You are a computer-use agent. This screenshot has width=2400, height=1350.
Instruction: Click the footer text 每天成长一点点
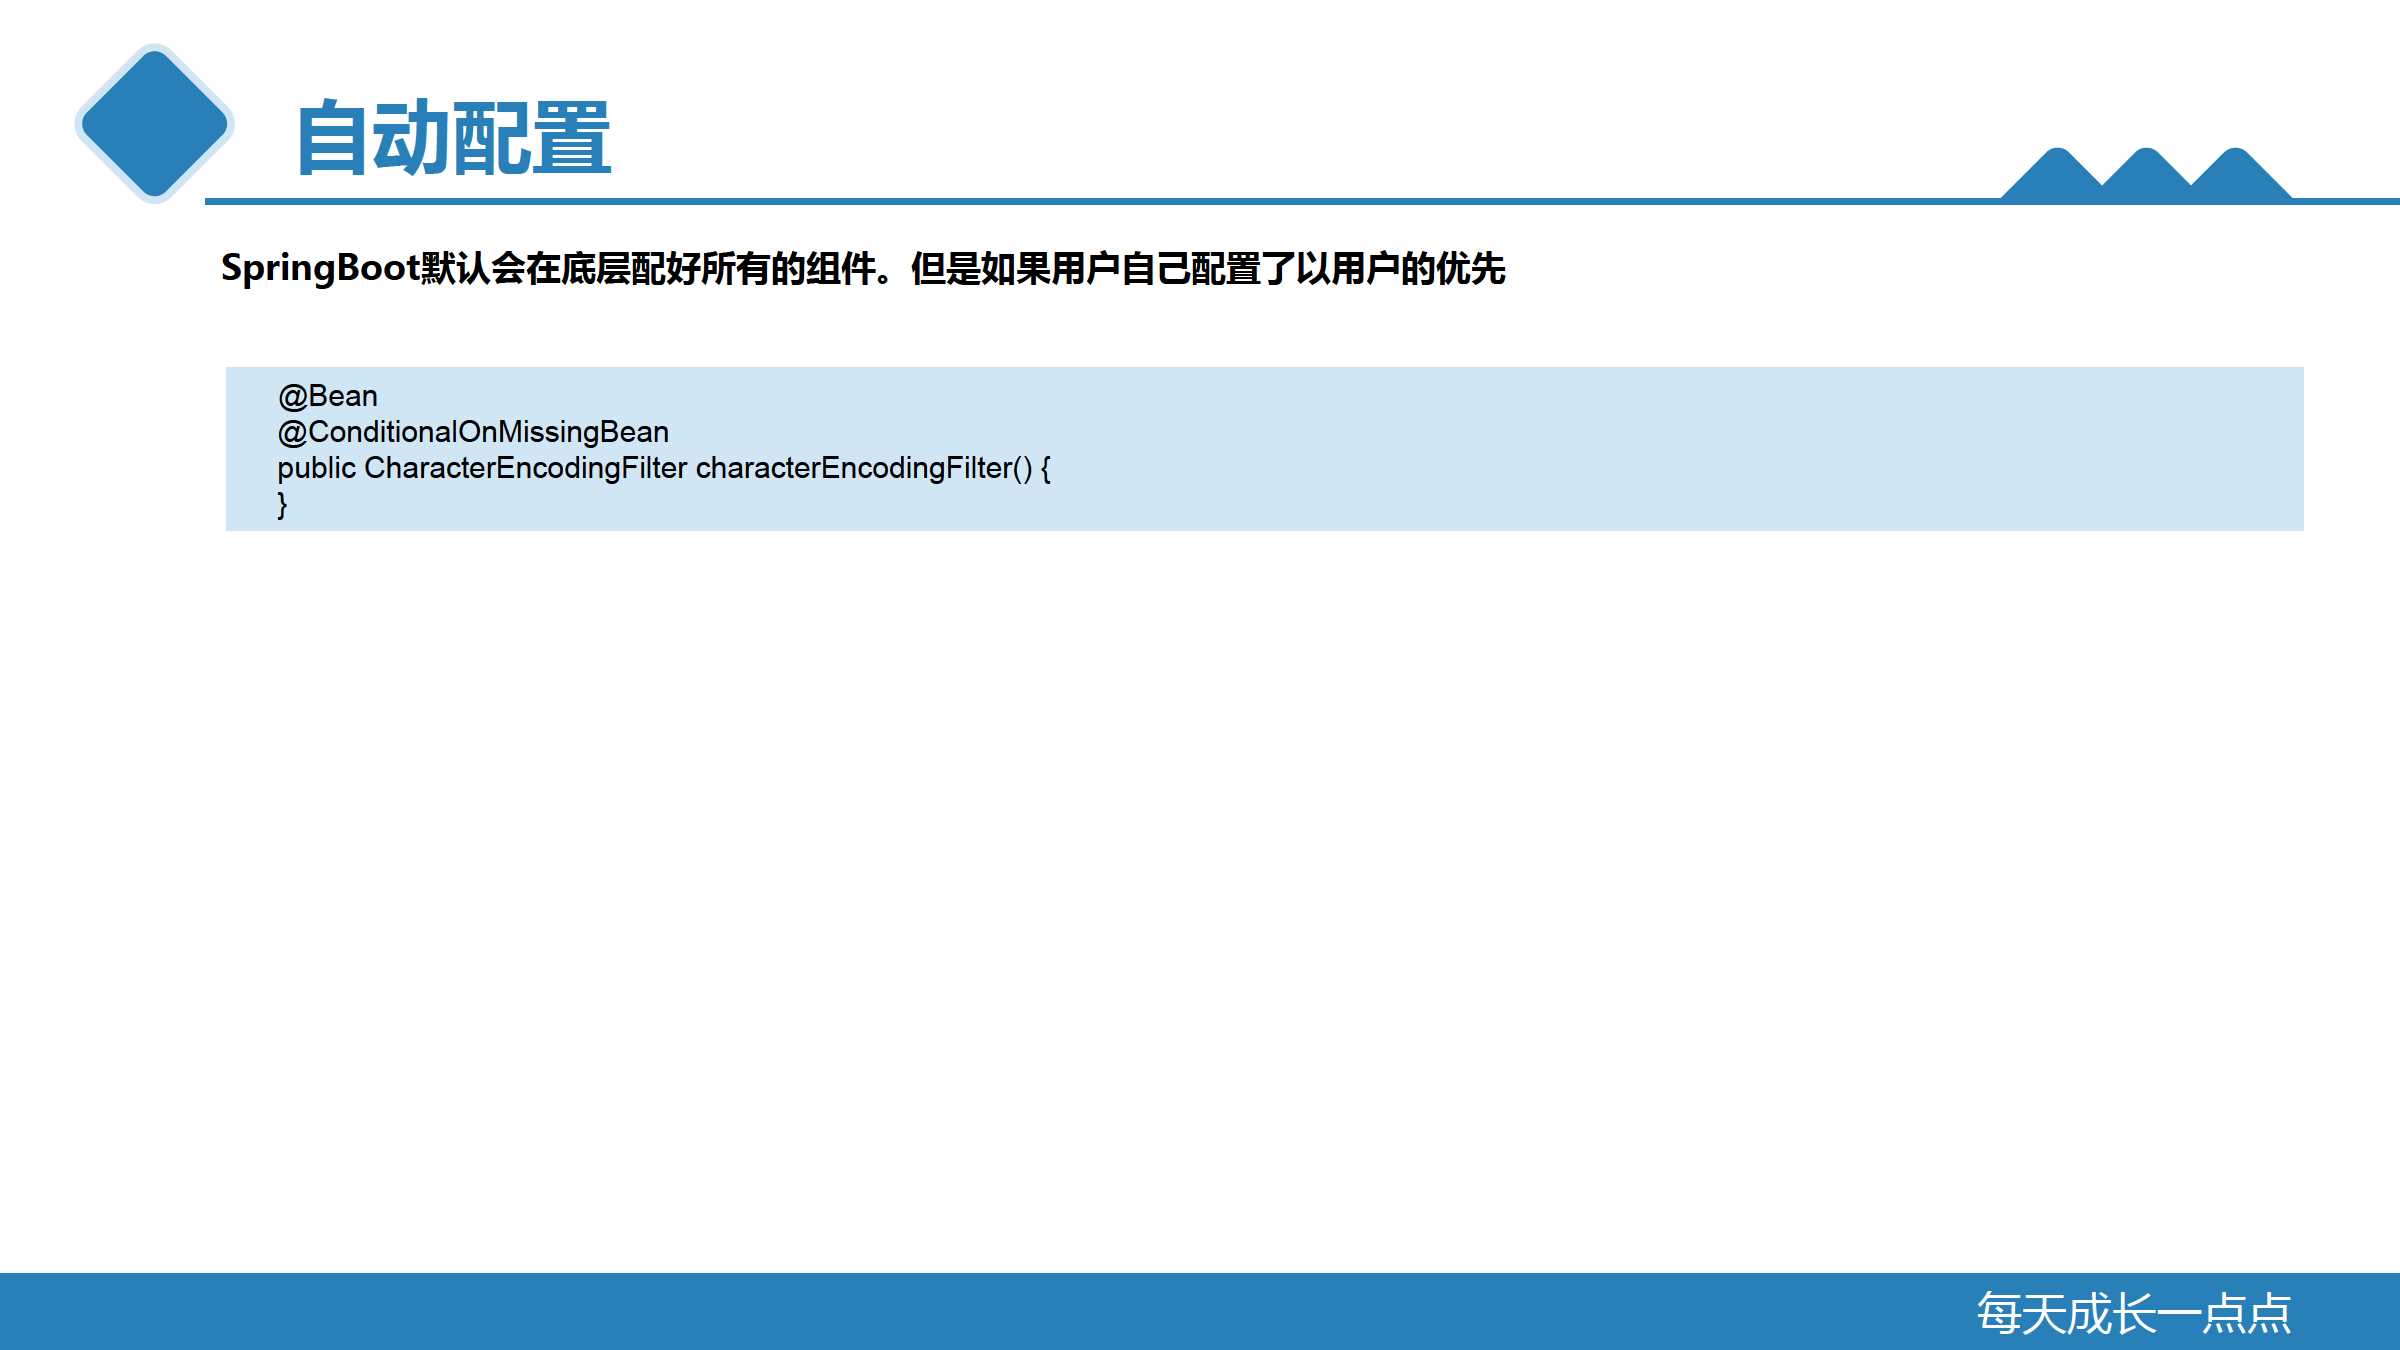click(x=2134, y=1313)
